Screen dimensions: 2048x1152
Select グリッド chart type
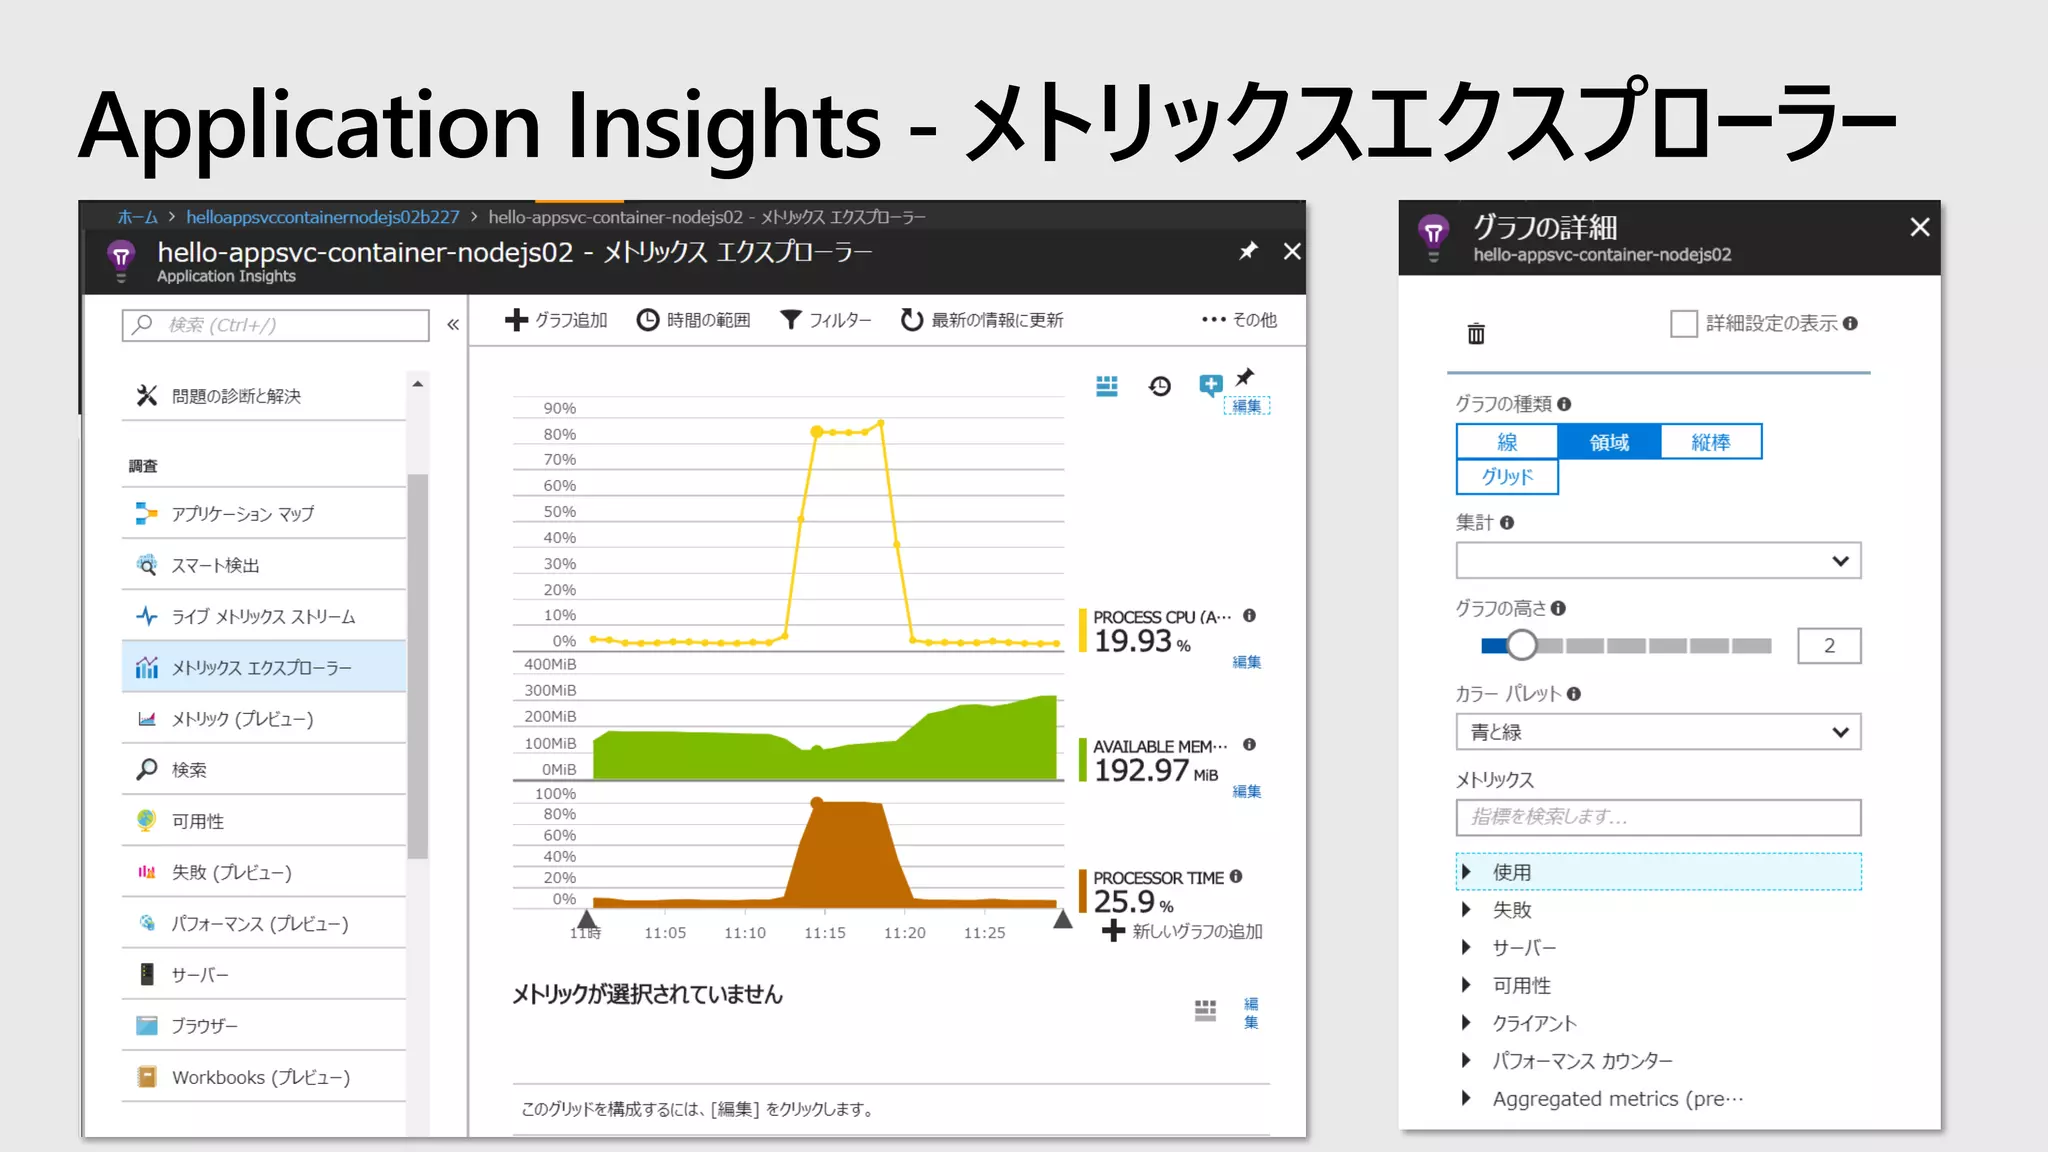(1507, 476)
